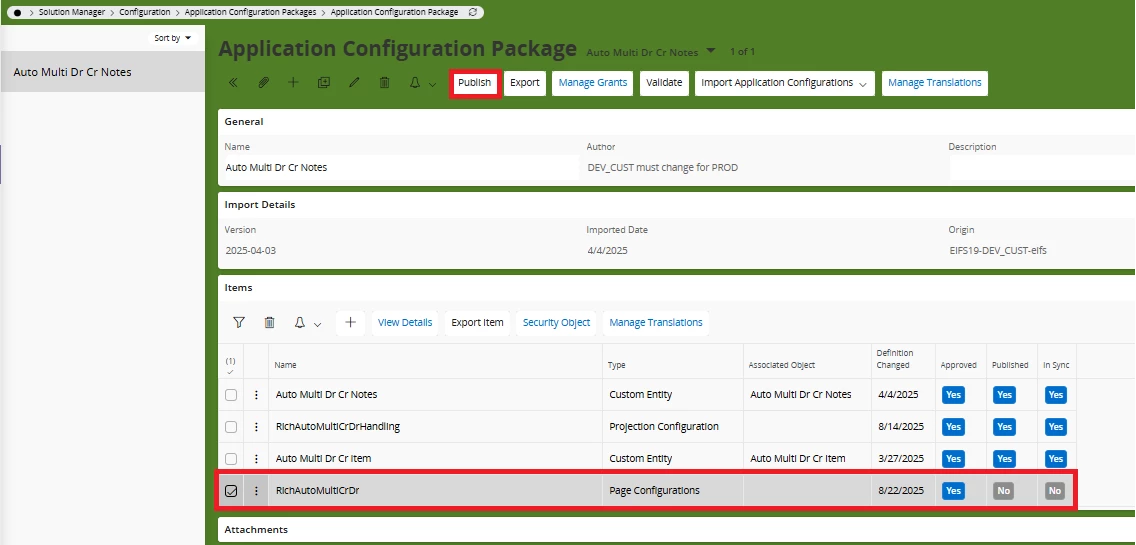Go to Solution Manager breadcrumb
Image resolution: width=1136 pixels, height=545 pixels.
tap(72, 12)
